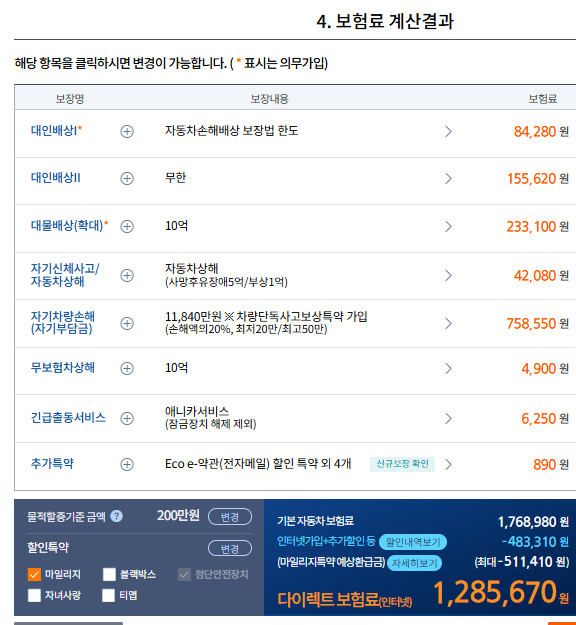Click the 233,100 원 premium amount
The height and width of the screenshot is (625, 576).
(x=538, y=226)
